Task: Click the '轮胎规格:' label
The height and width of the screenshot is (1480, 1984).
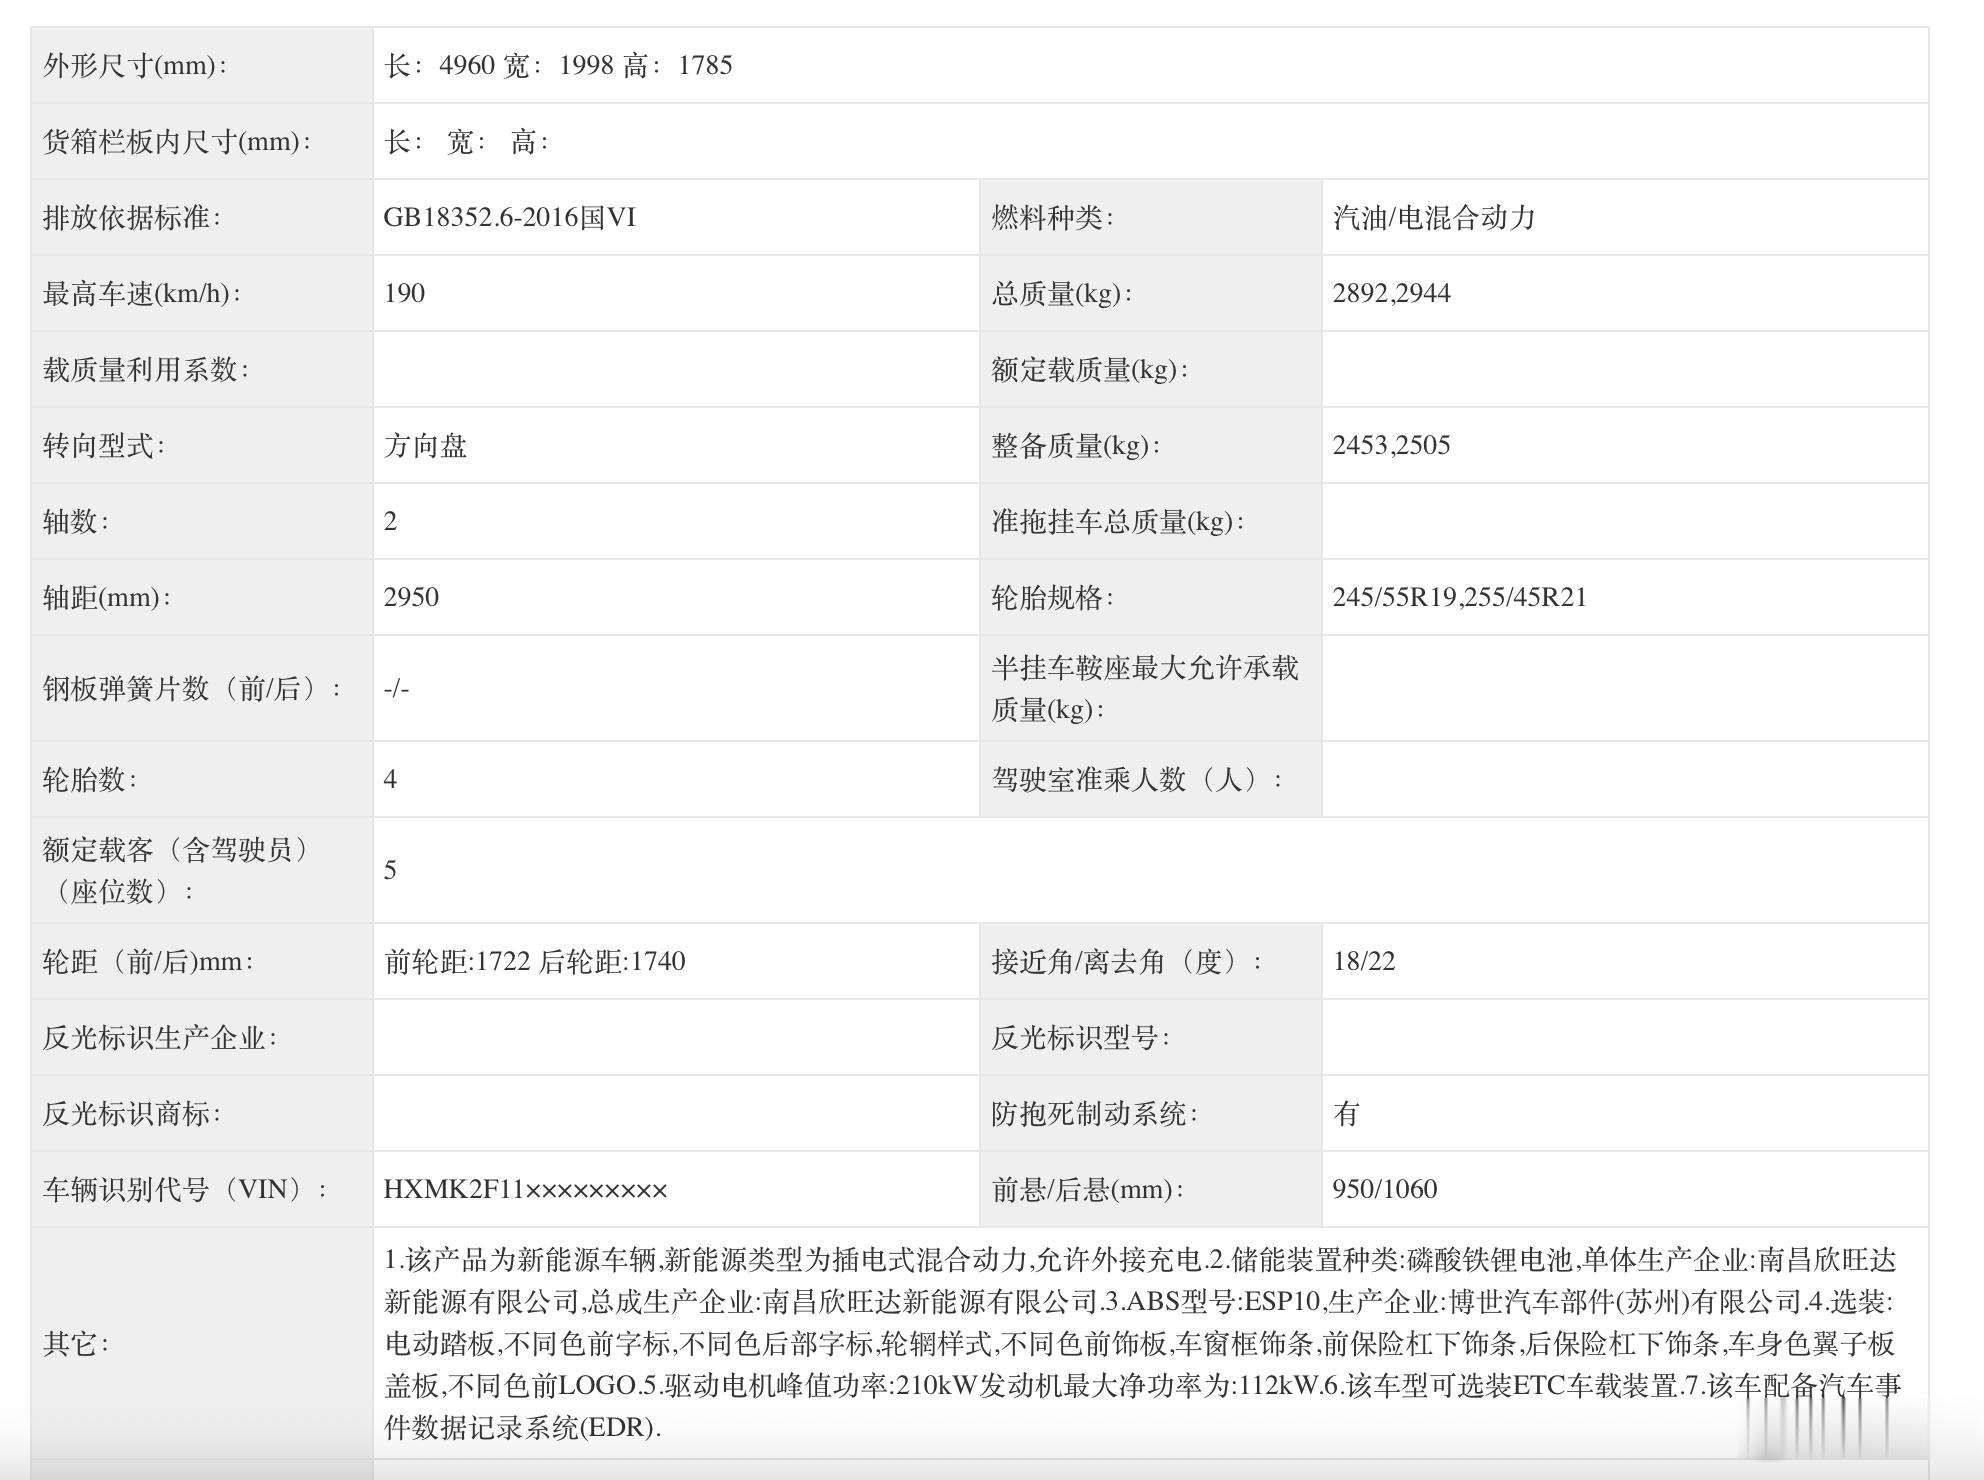Action: 1052,597
